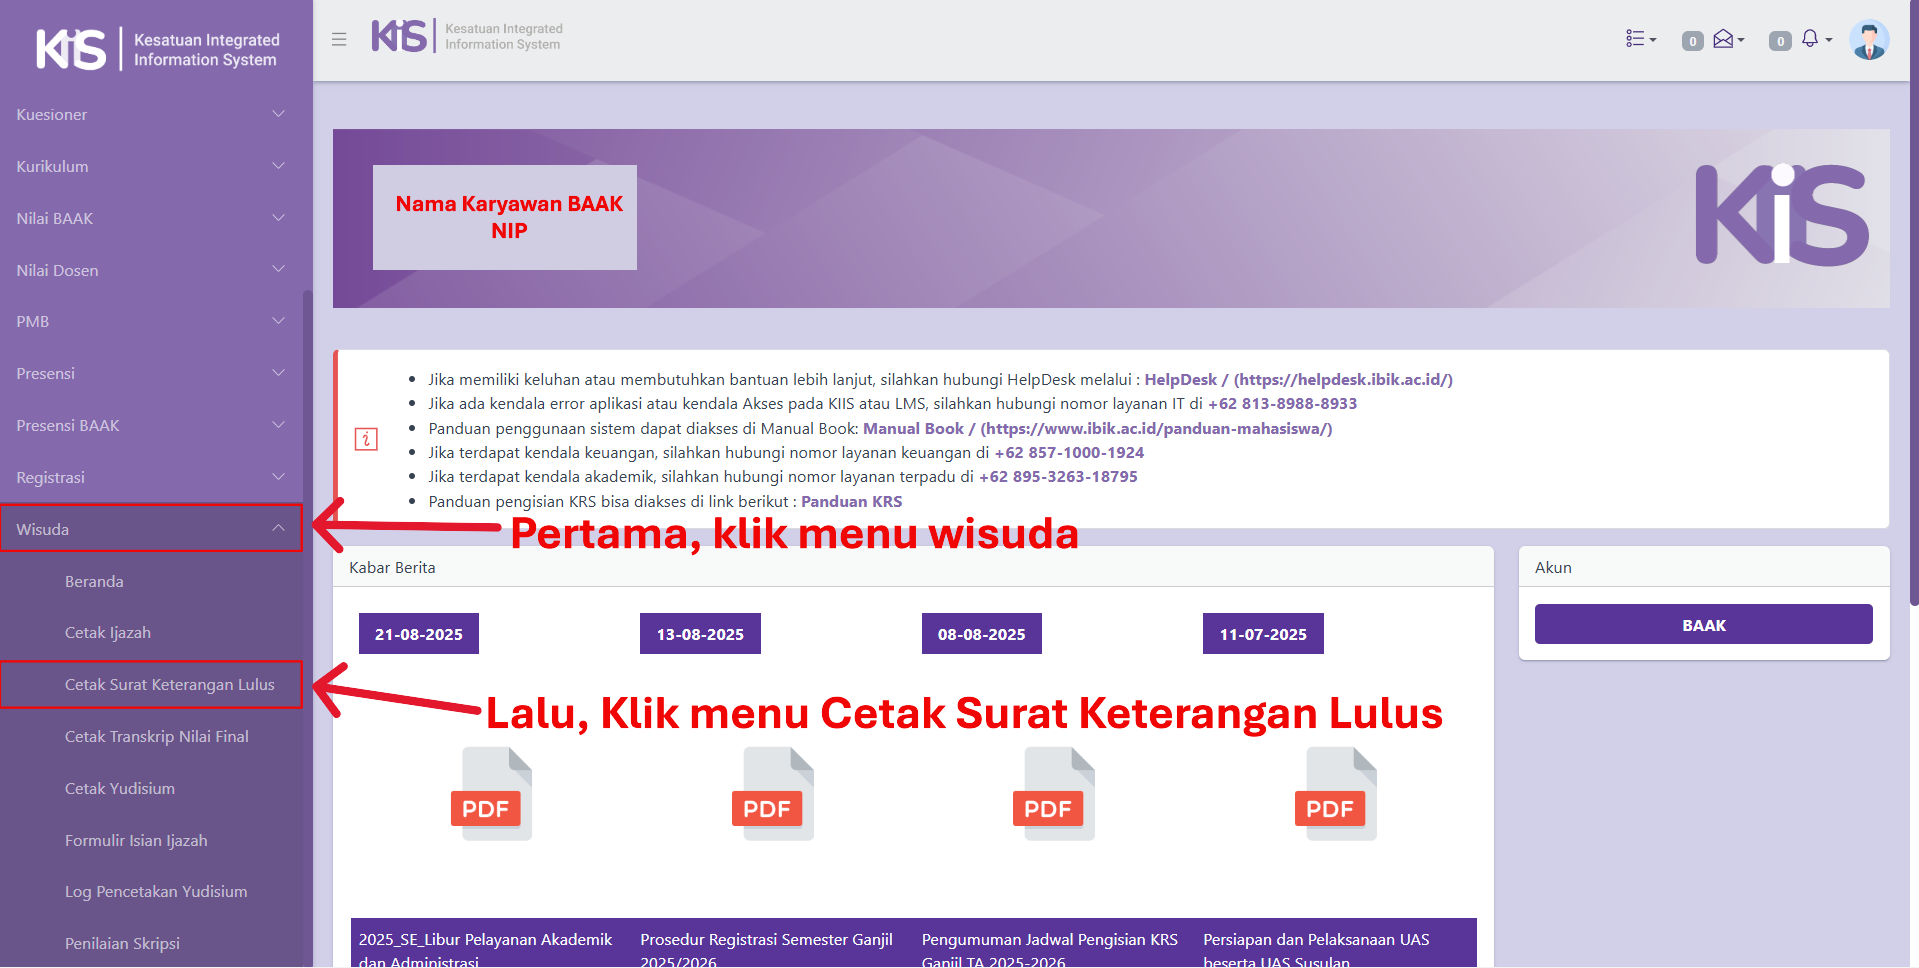
Task: Click the user avatar profile picture
Action: click(1868, 40)
